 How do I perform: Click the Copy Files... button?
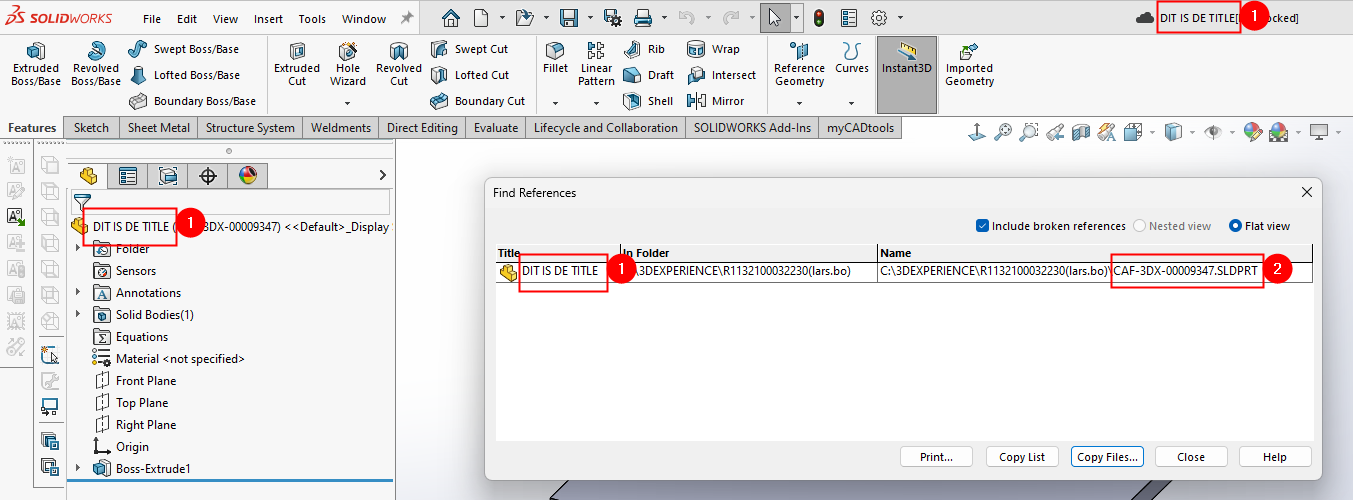click(x=1107, y=457)
